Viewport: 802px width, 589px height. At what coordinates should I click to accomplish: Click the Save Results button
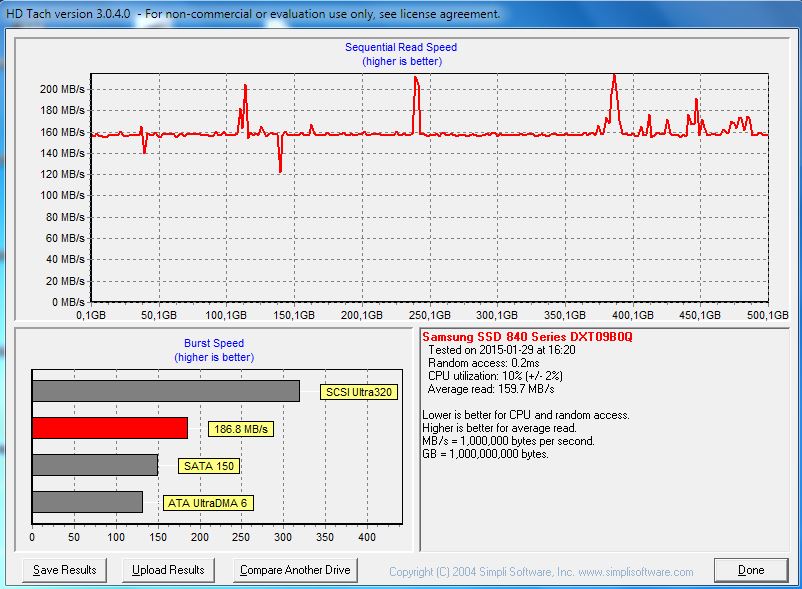[64, 570]
